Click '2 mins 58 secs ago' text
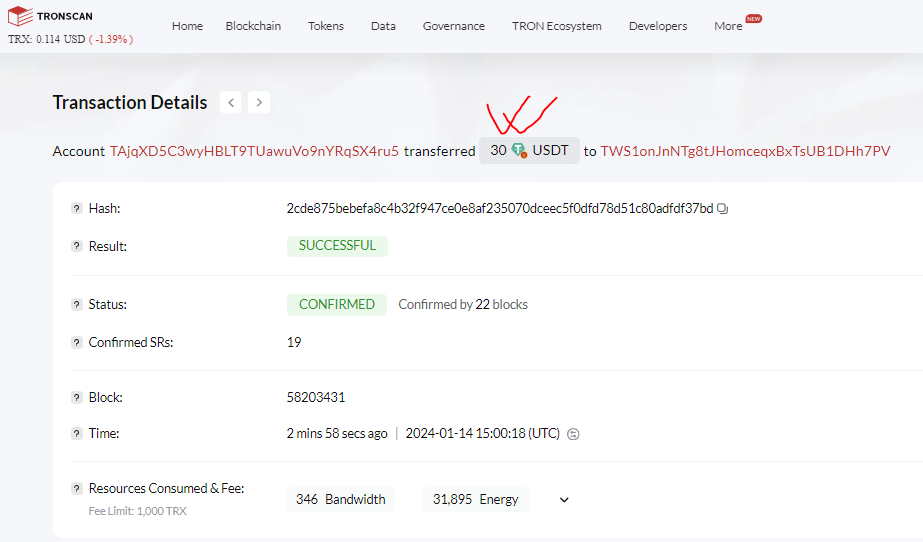This screenshot has height=542, width=923. point(337,434)
